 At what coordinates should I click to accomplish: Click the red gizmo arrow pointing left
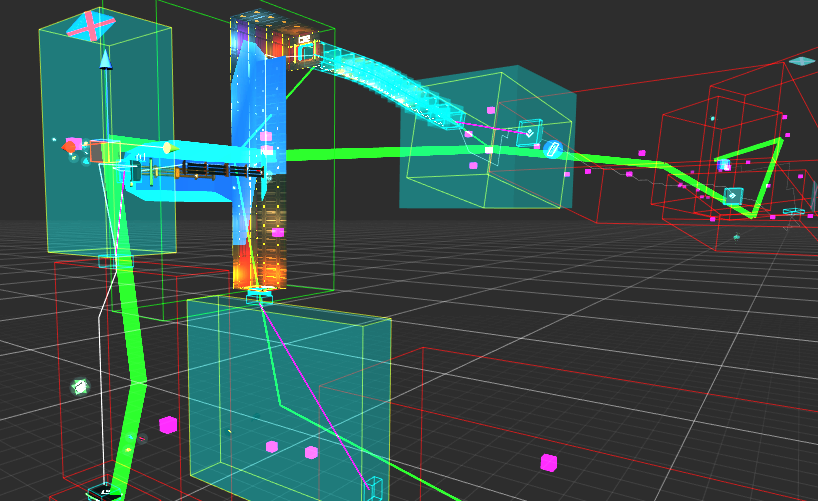pos(70,148)
